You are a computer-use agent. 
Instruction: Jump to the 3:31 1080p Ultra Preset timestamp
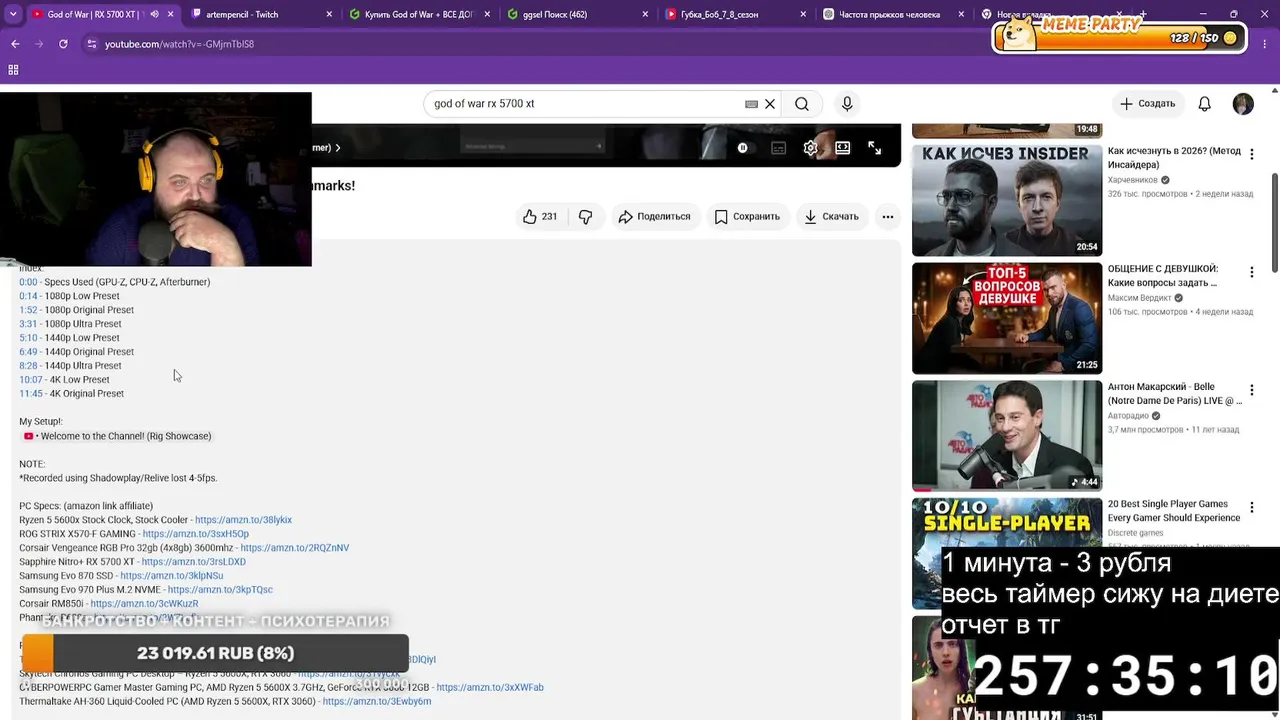pos(28,324)
